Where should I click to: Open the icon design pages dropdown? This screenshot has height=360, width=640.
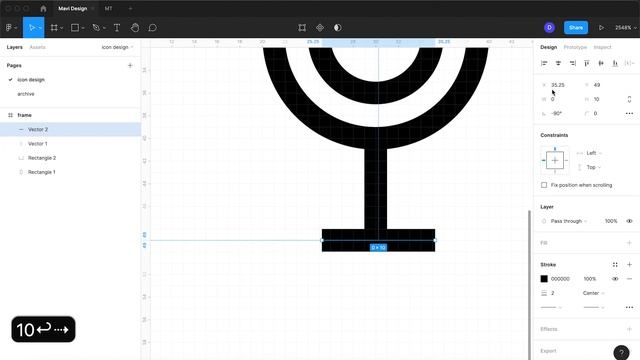(x=118, y=47)
